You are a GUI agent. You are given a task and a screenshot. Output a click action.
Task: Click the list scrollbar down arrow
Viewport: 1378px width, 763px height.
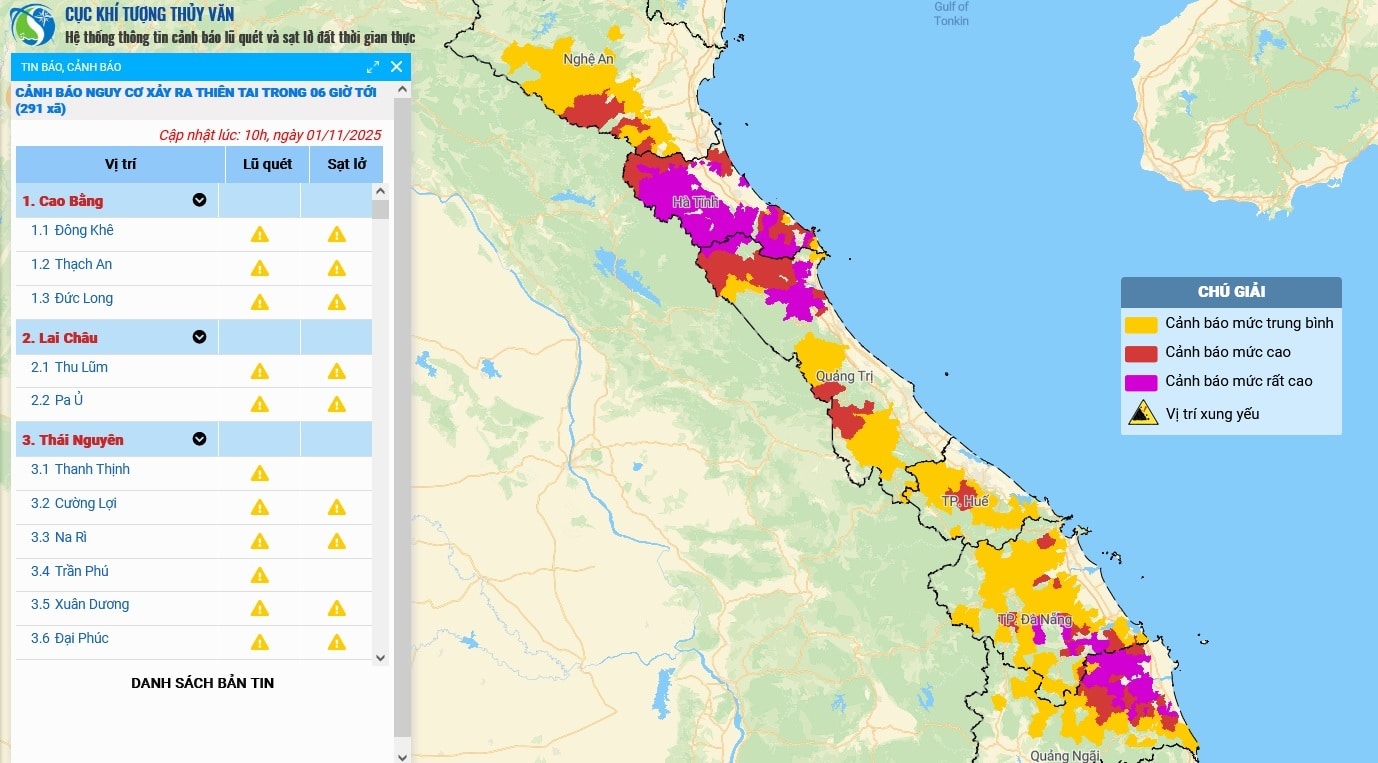pos(380,657)
